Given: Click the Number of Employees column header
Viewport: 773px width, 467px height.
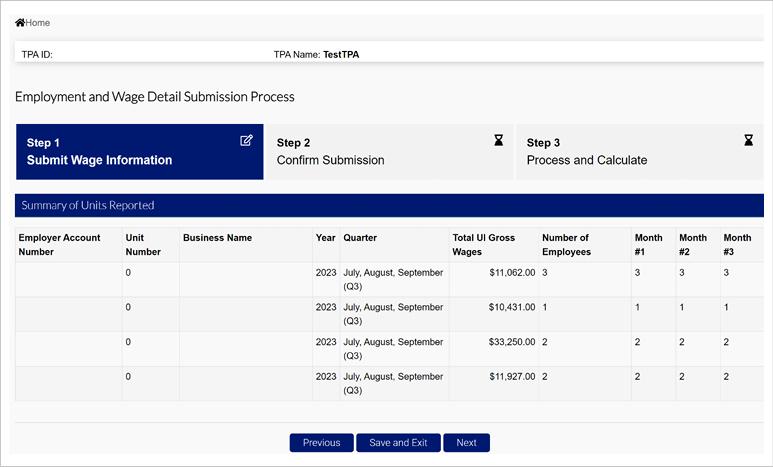Looking at the screenshot, I should tap(566, 245).
